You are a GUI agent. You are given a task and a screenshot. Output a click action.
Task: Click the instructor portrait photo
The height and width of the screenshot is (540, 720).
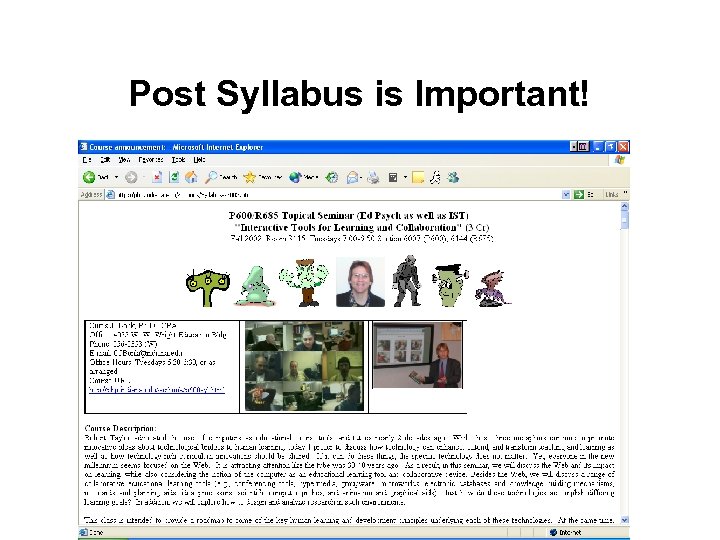pyautogui.click(x=360, y=281)
